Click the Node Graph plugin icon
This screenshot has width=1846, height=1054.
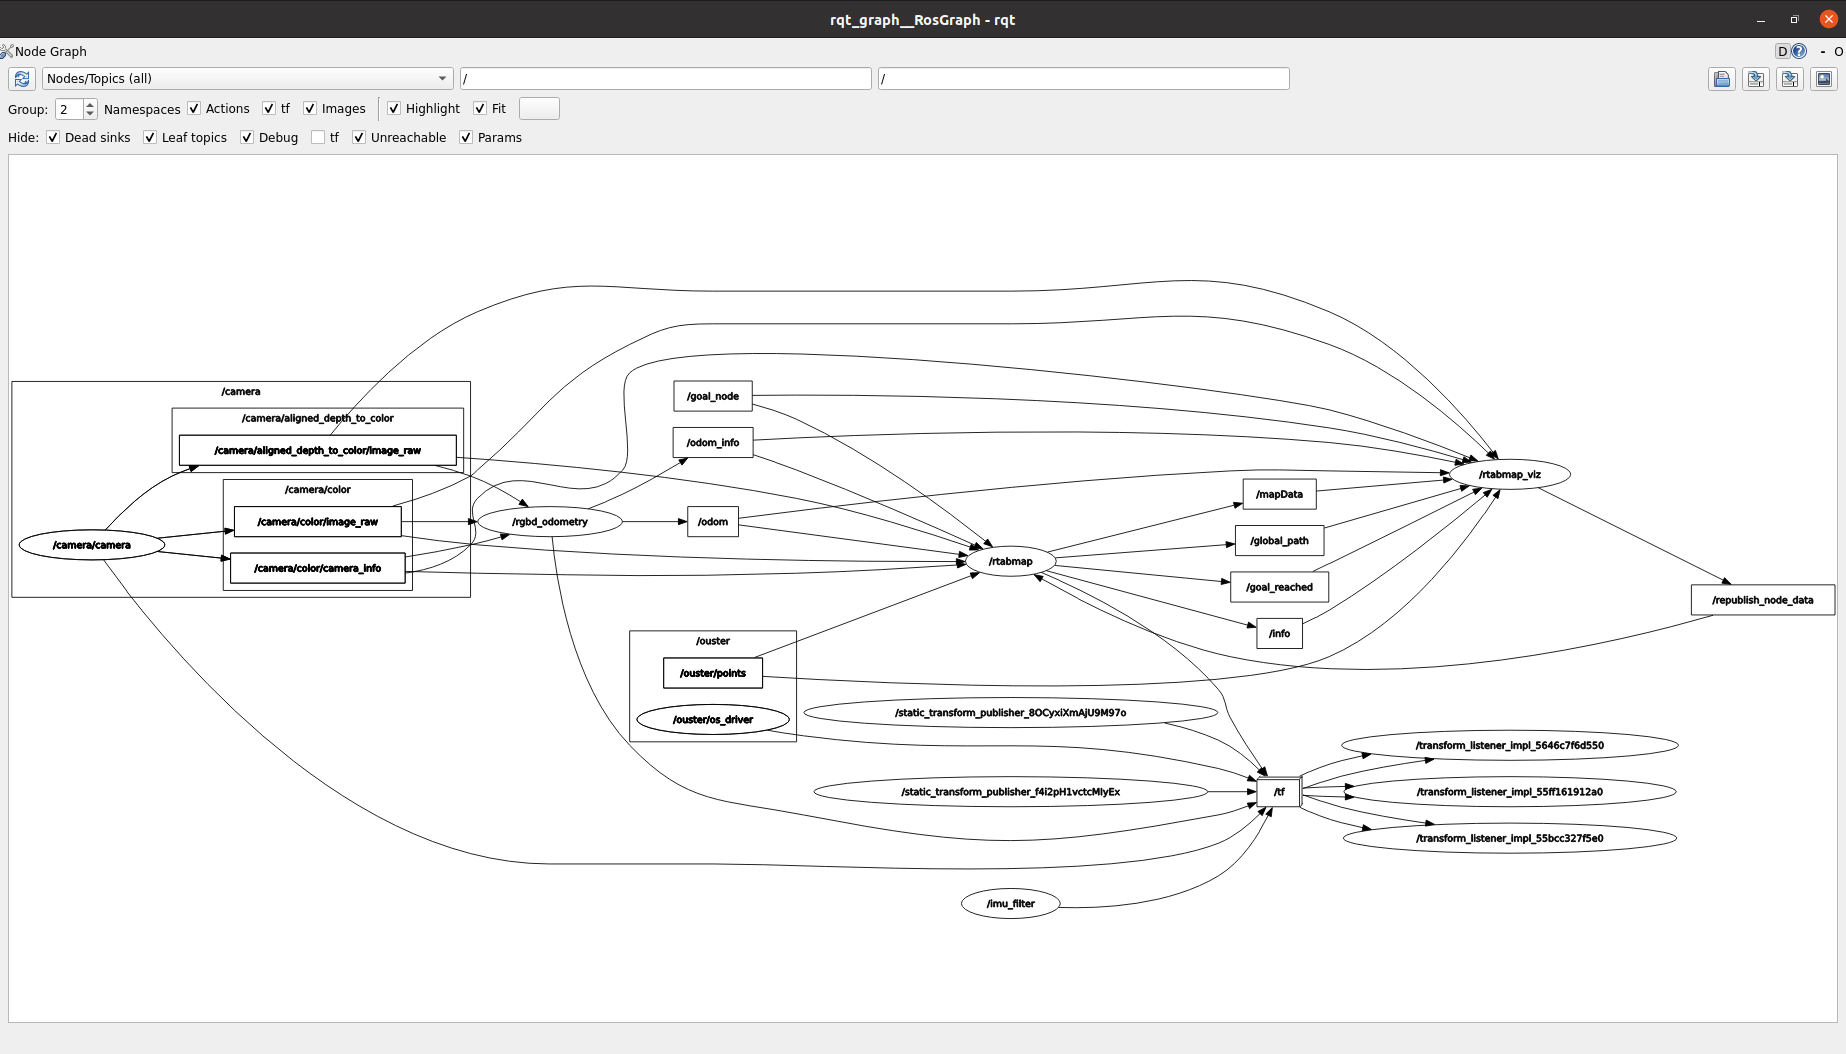coord(7,51)
